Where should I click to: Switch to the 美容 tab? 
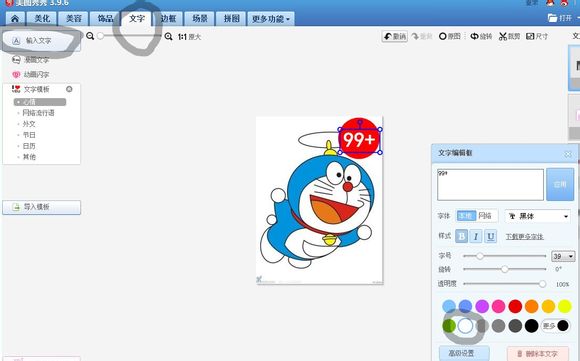pos(73,18)
